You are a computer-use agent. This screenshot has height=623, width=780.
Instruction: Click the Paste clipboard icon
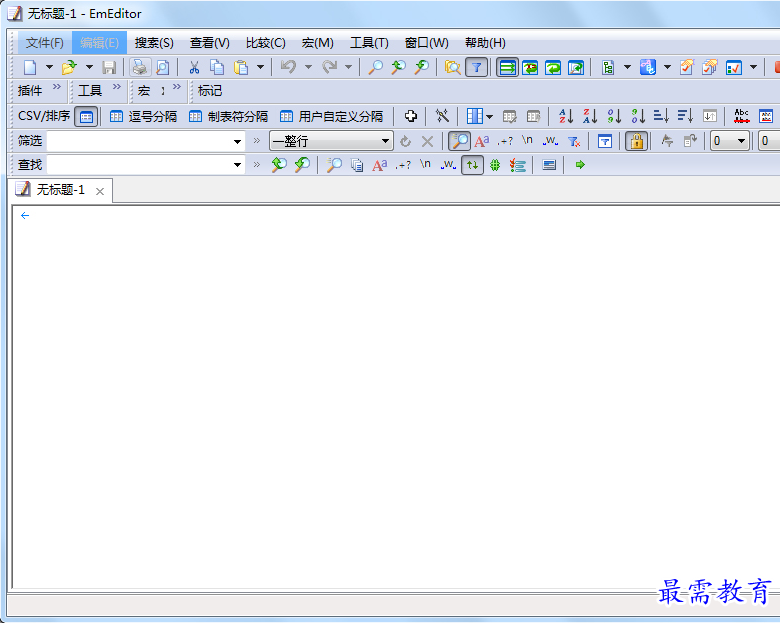pos(241,67)
